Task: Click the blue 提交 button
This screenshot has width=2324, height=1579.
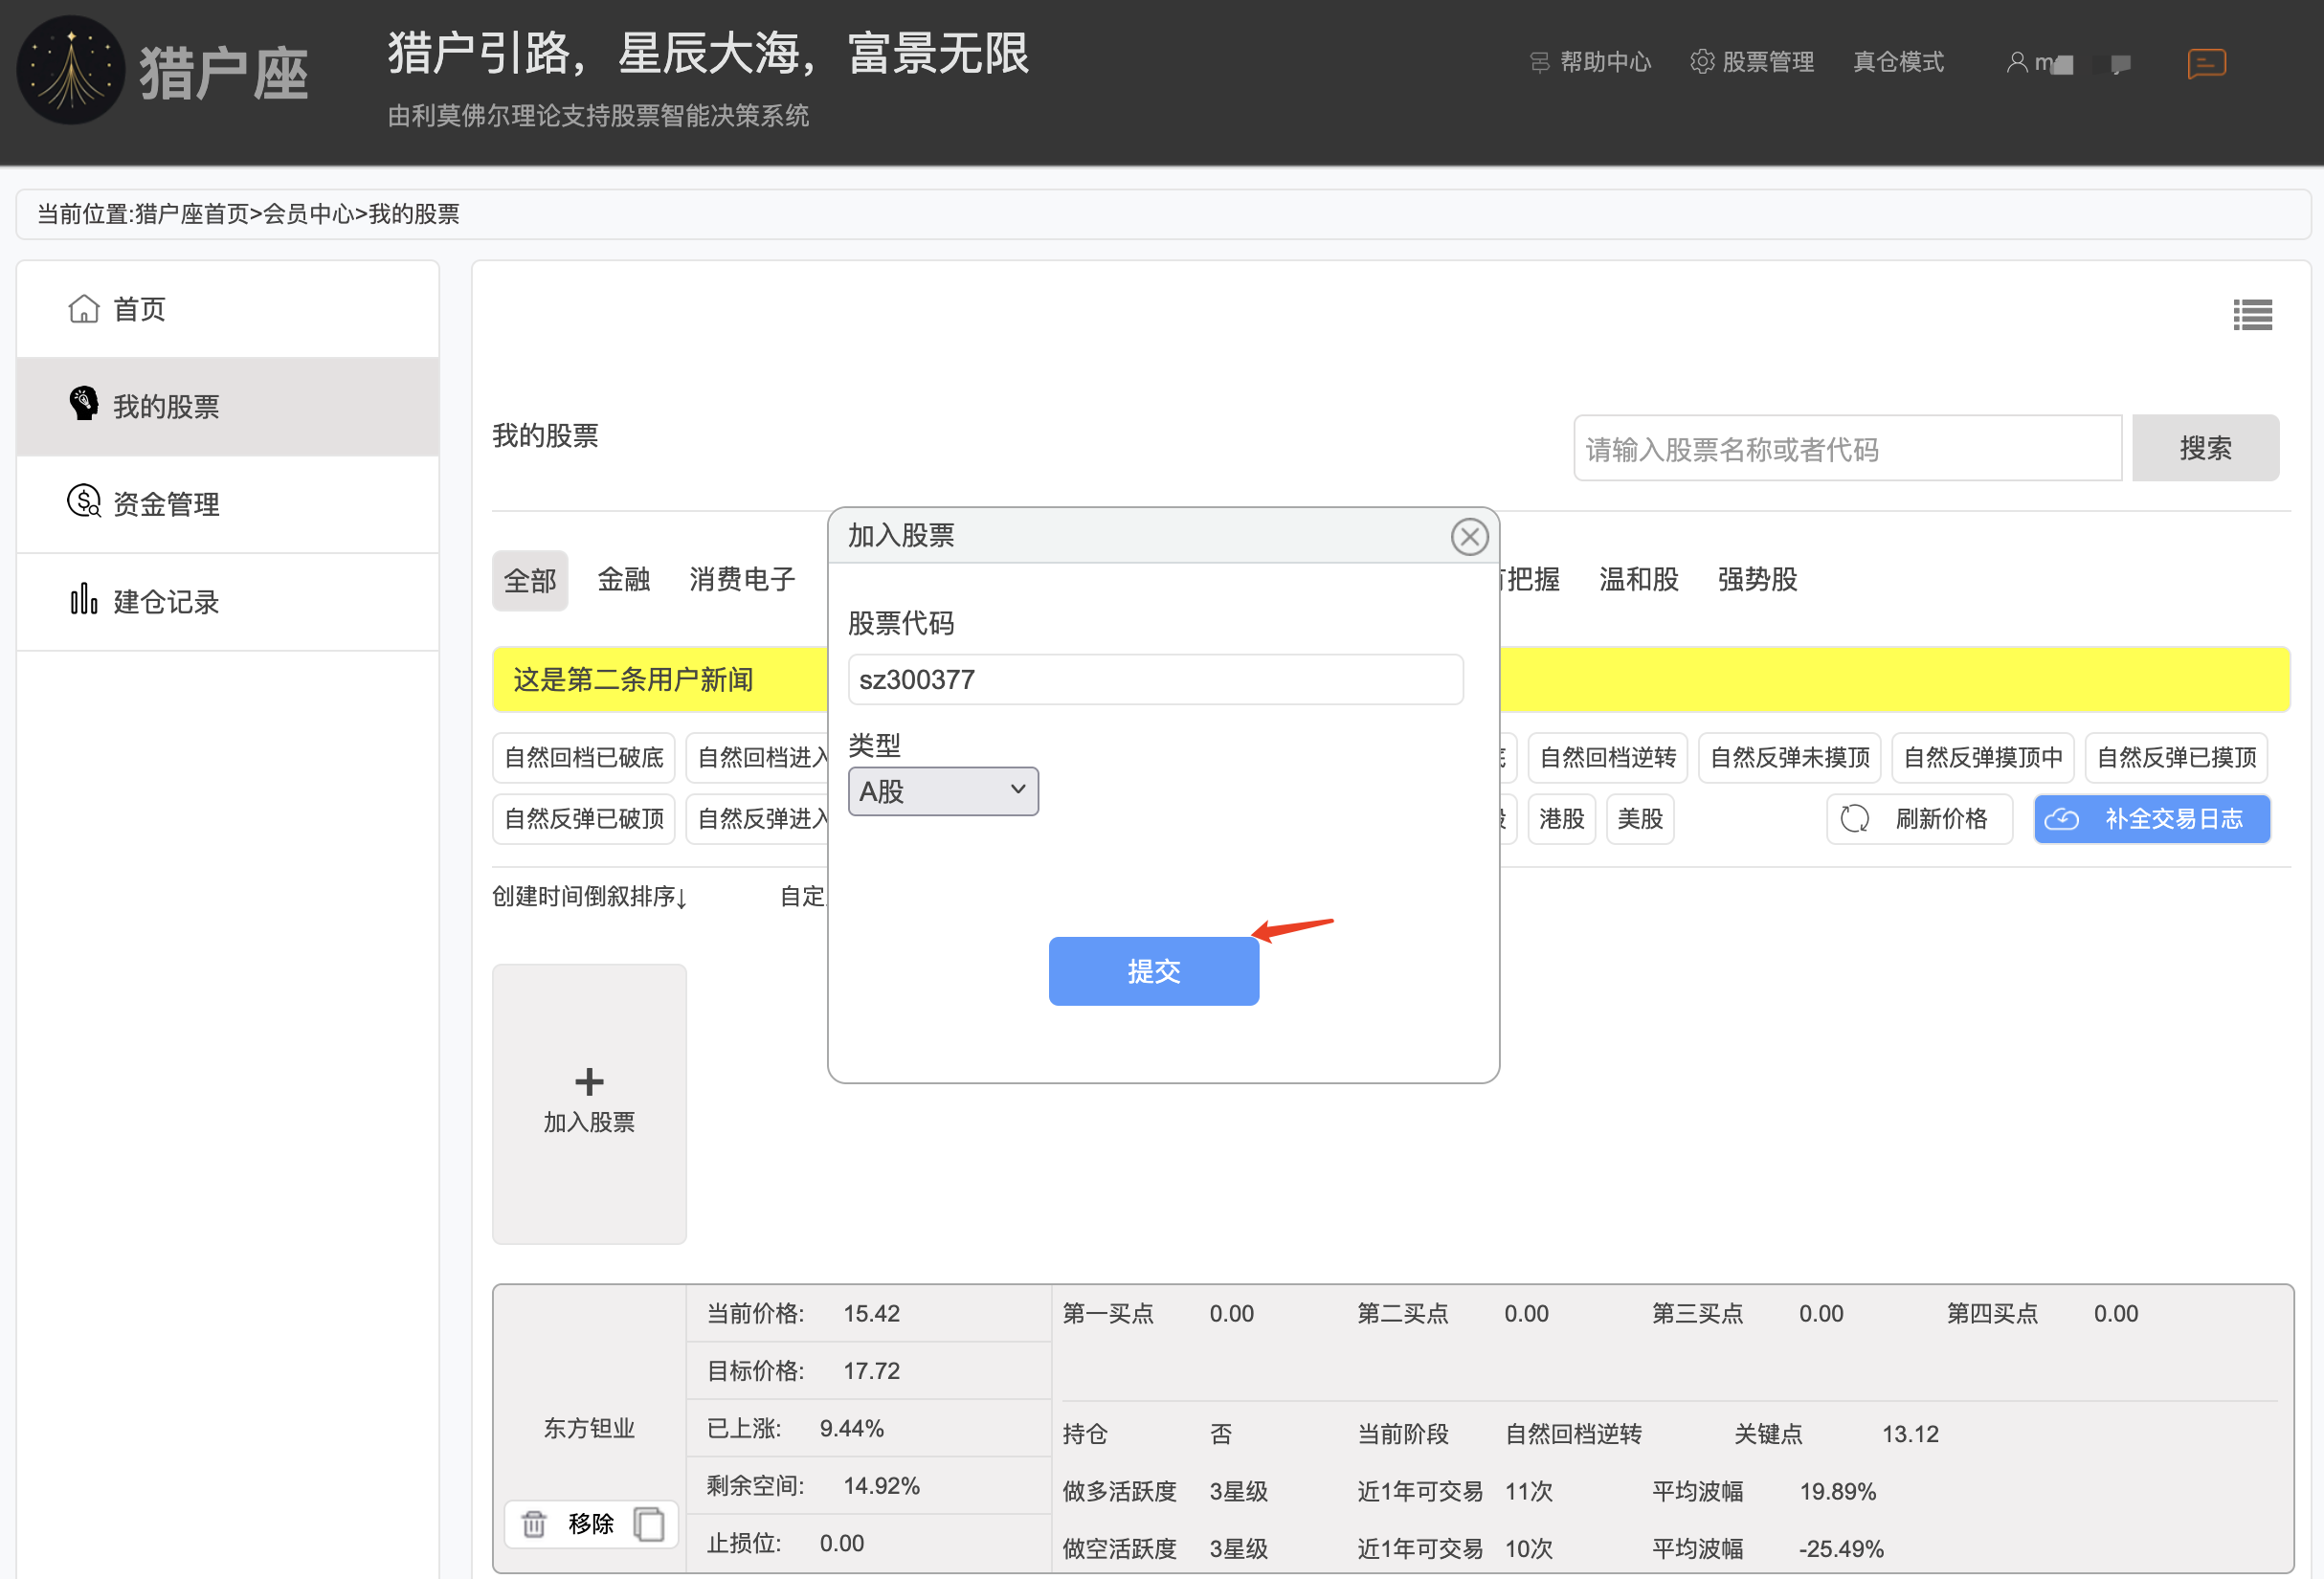Action: pyautogui.click(x=1153, y=971)
